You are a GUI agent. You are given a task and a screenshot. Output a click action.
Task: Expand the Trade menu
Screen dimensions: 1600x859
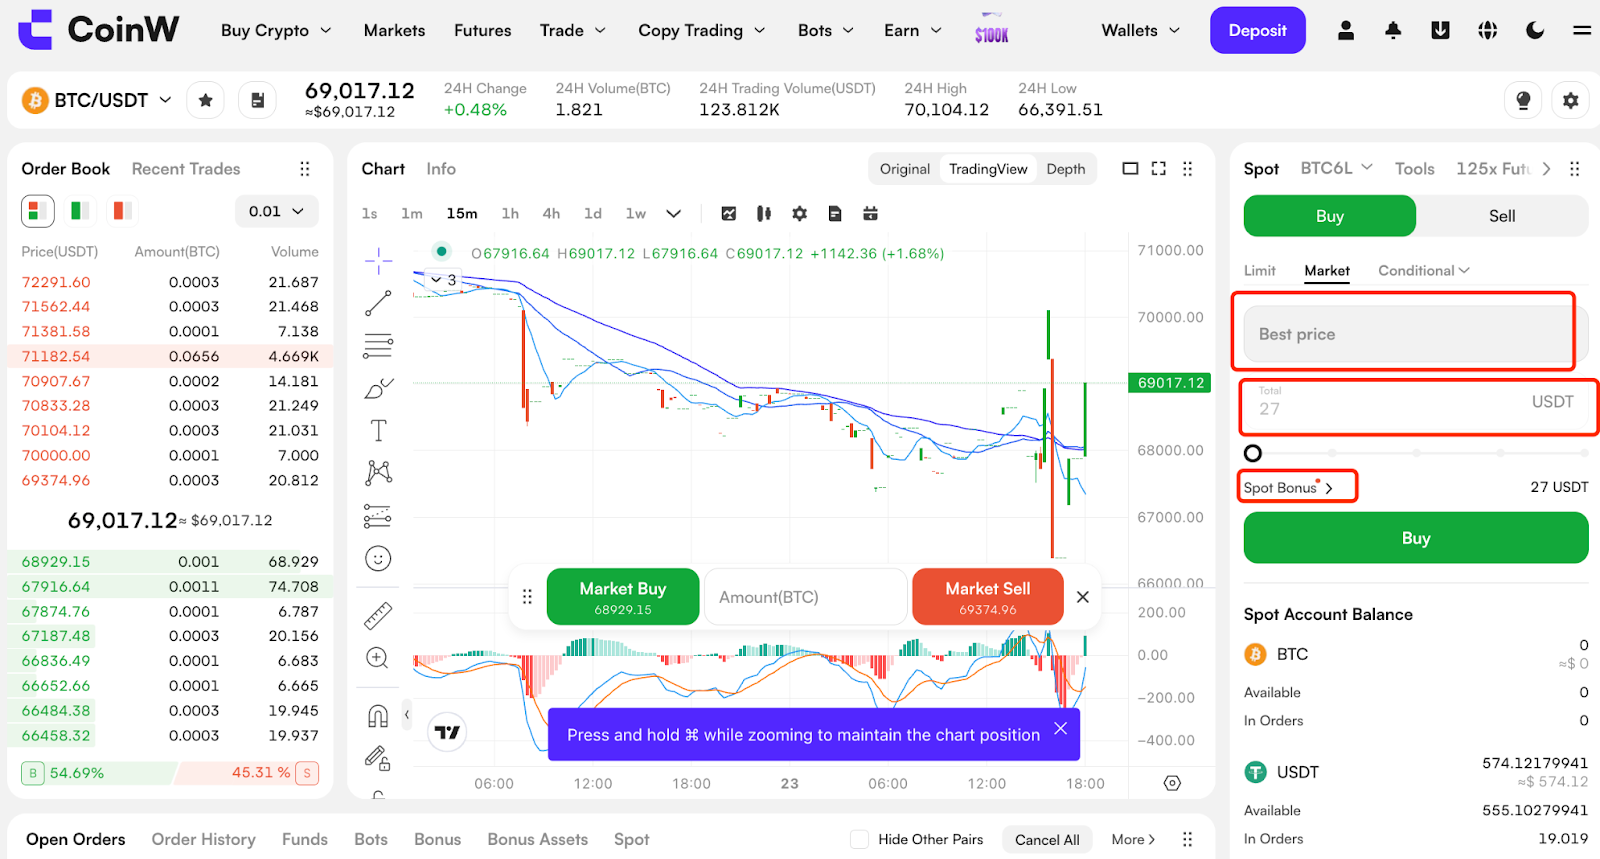[573, 30]
